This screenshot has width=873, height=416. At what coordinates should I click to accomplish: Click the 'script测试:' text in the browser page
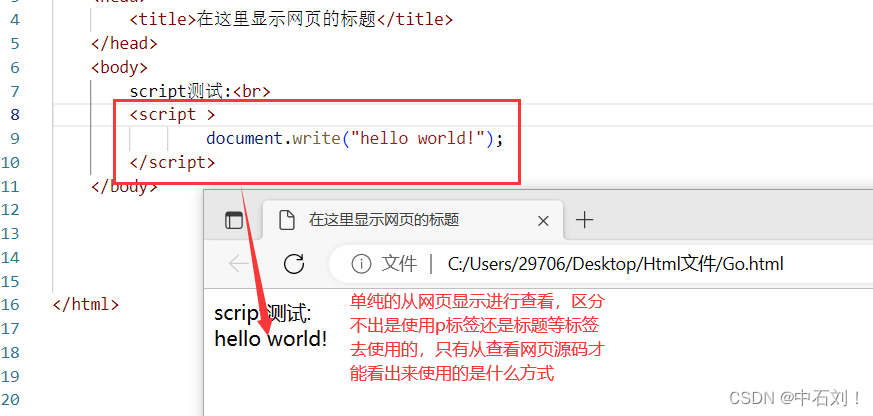[x=263, y=314]
